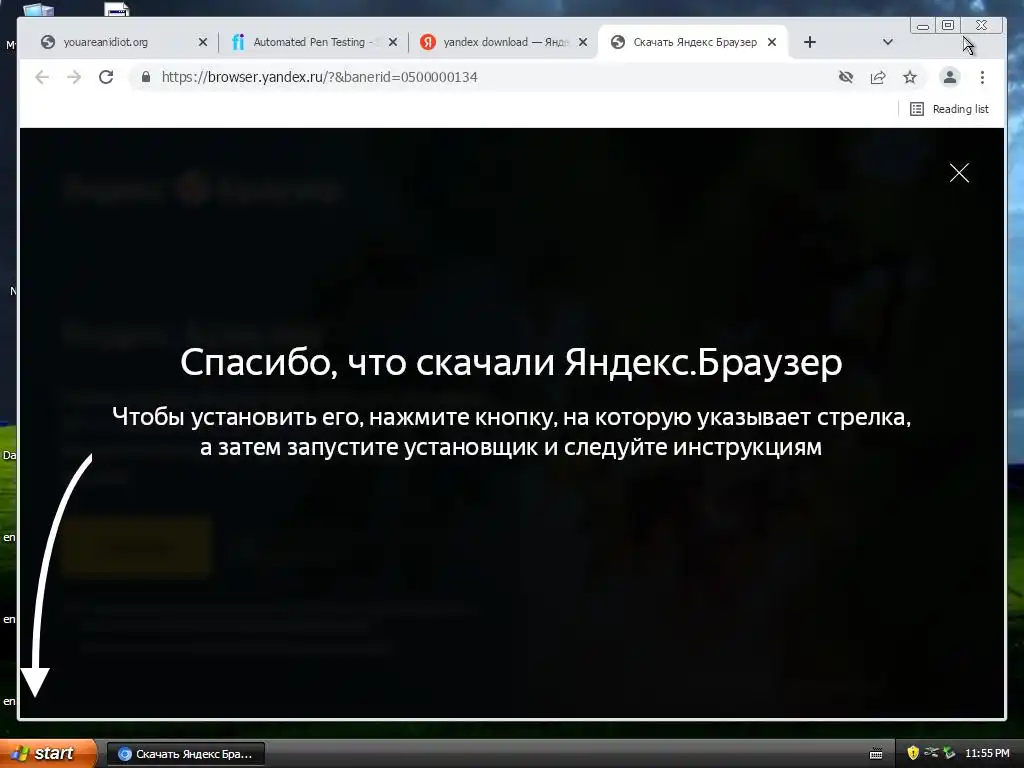Close the Automated Pen Testing tab
The width and height of the screenshot is (1024, 768).
(392, 42)
